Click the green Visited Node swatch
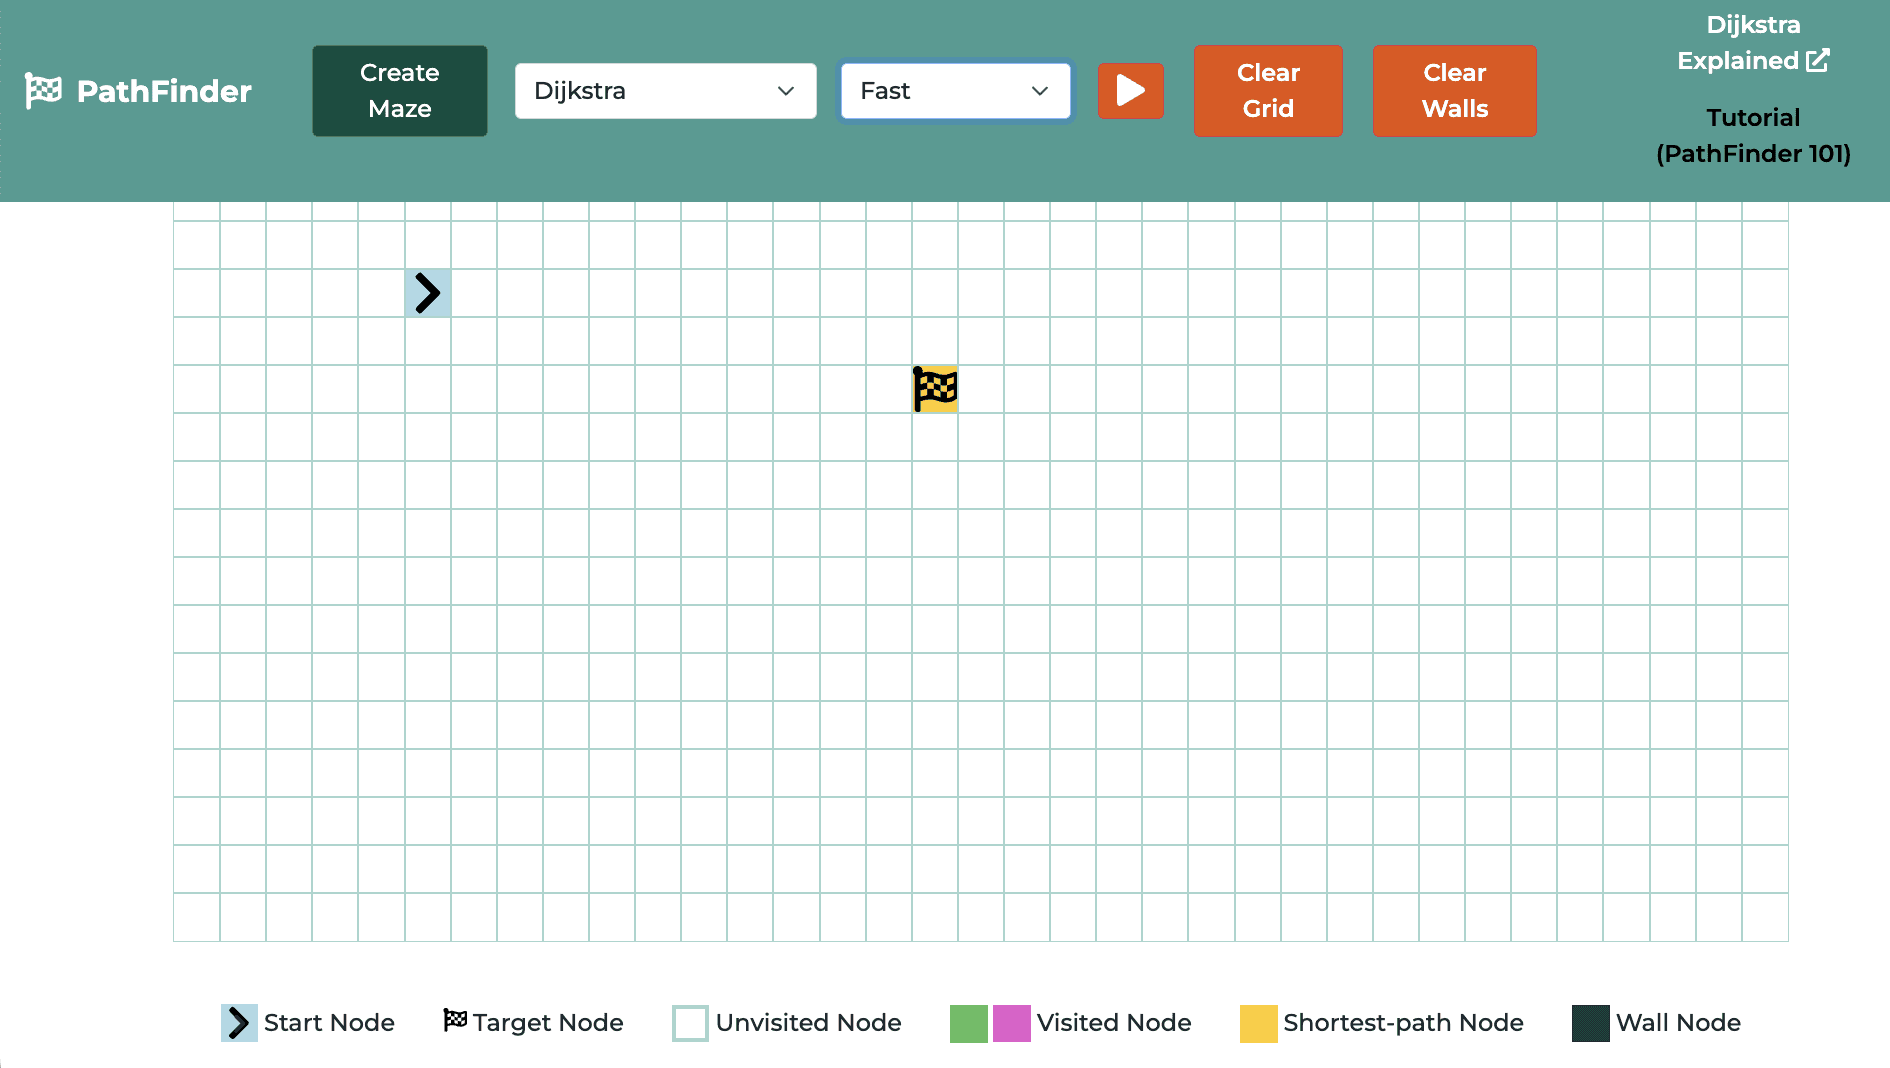The image size is (1890, 1068). pos(968,1023)
